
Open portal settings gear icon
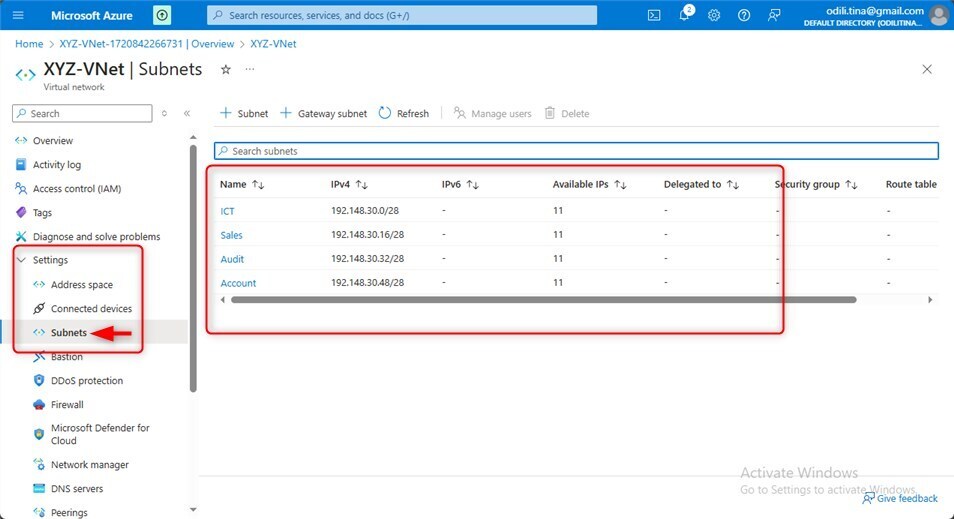[714, 15]
